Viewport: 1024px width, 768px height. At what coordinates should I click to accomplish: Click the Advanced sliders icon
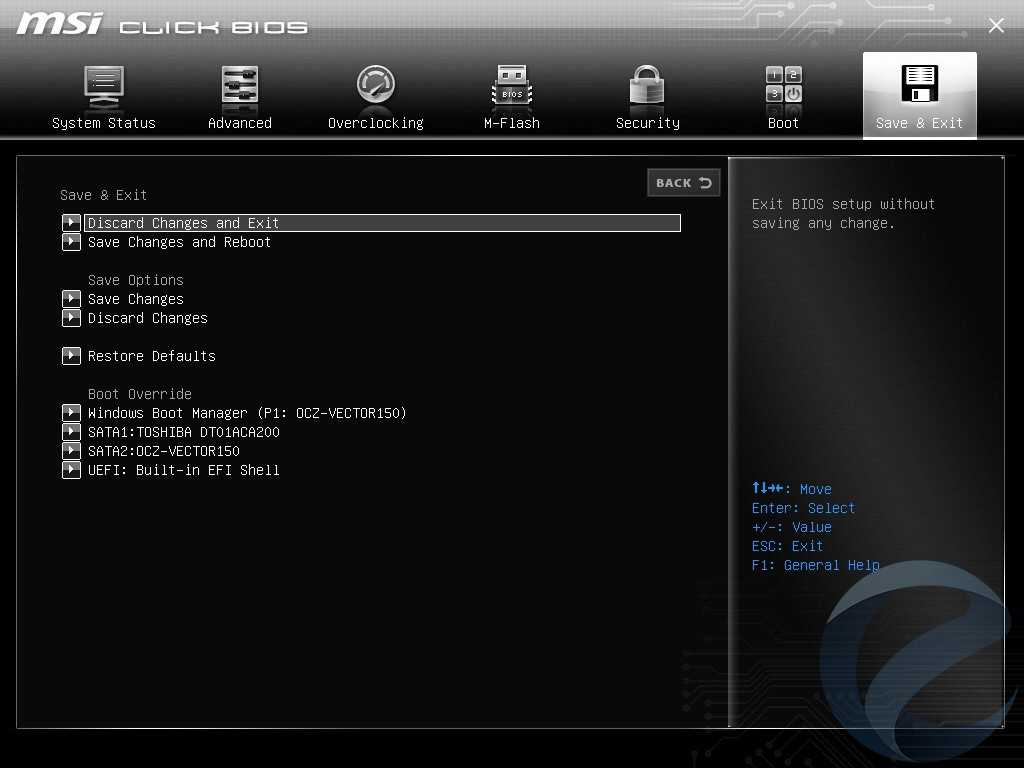[x=240, y=85]
